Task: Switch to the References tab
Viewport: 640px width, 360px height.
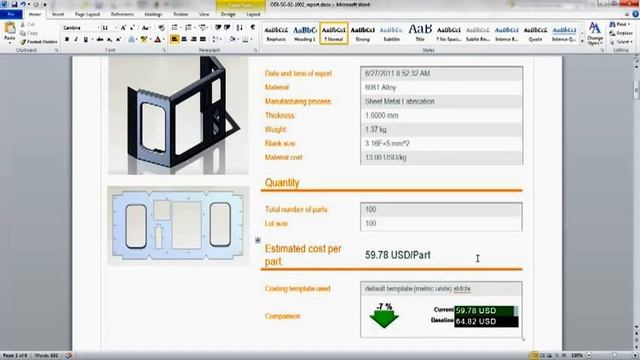Action: point(122,14)
